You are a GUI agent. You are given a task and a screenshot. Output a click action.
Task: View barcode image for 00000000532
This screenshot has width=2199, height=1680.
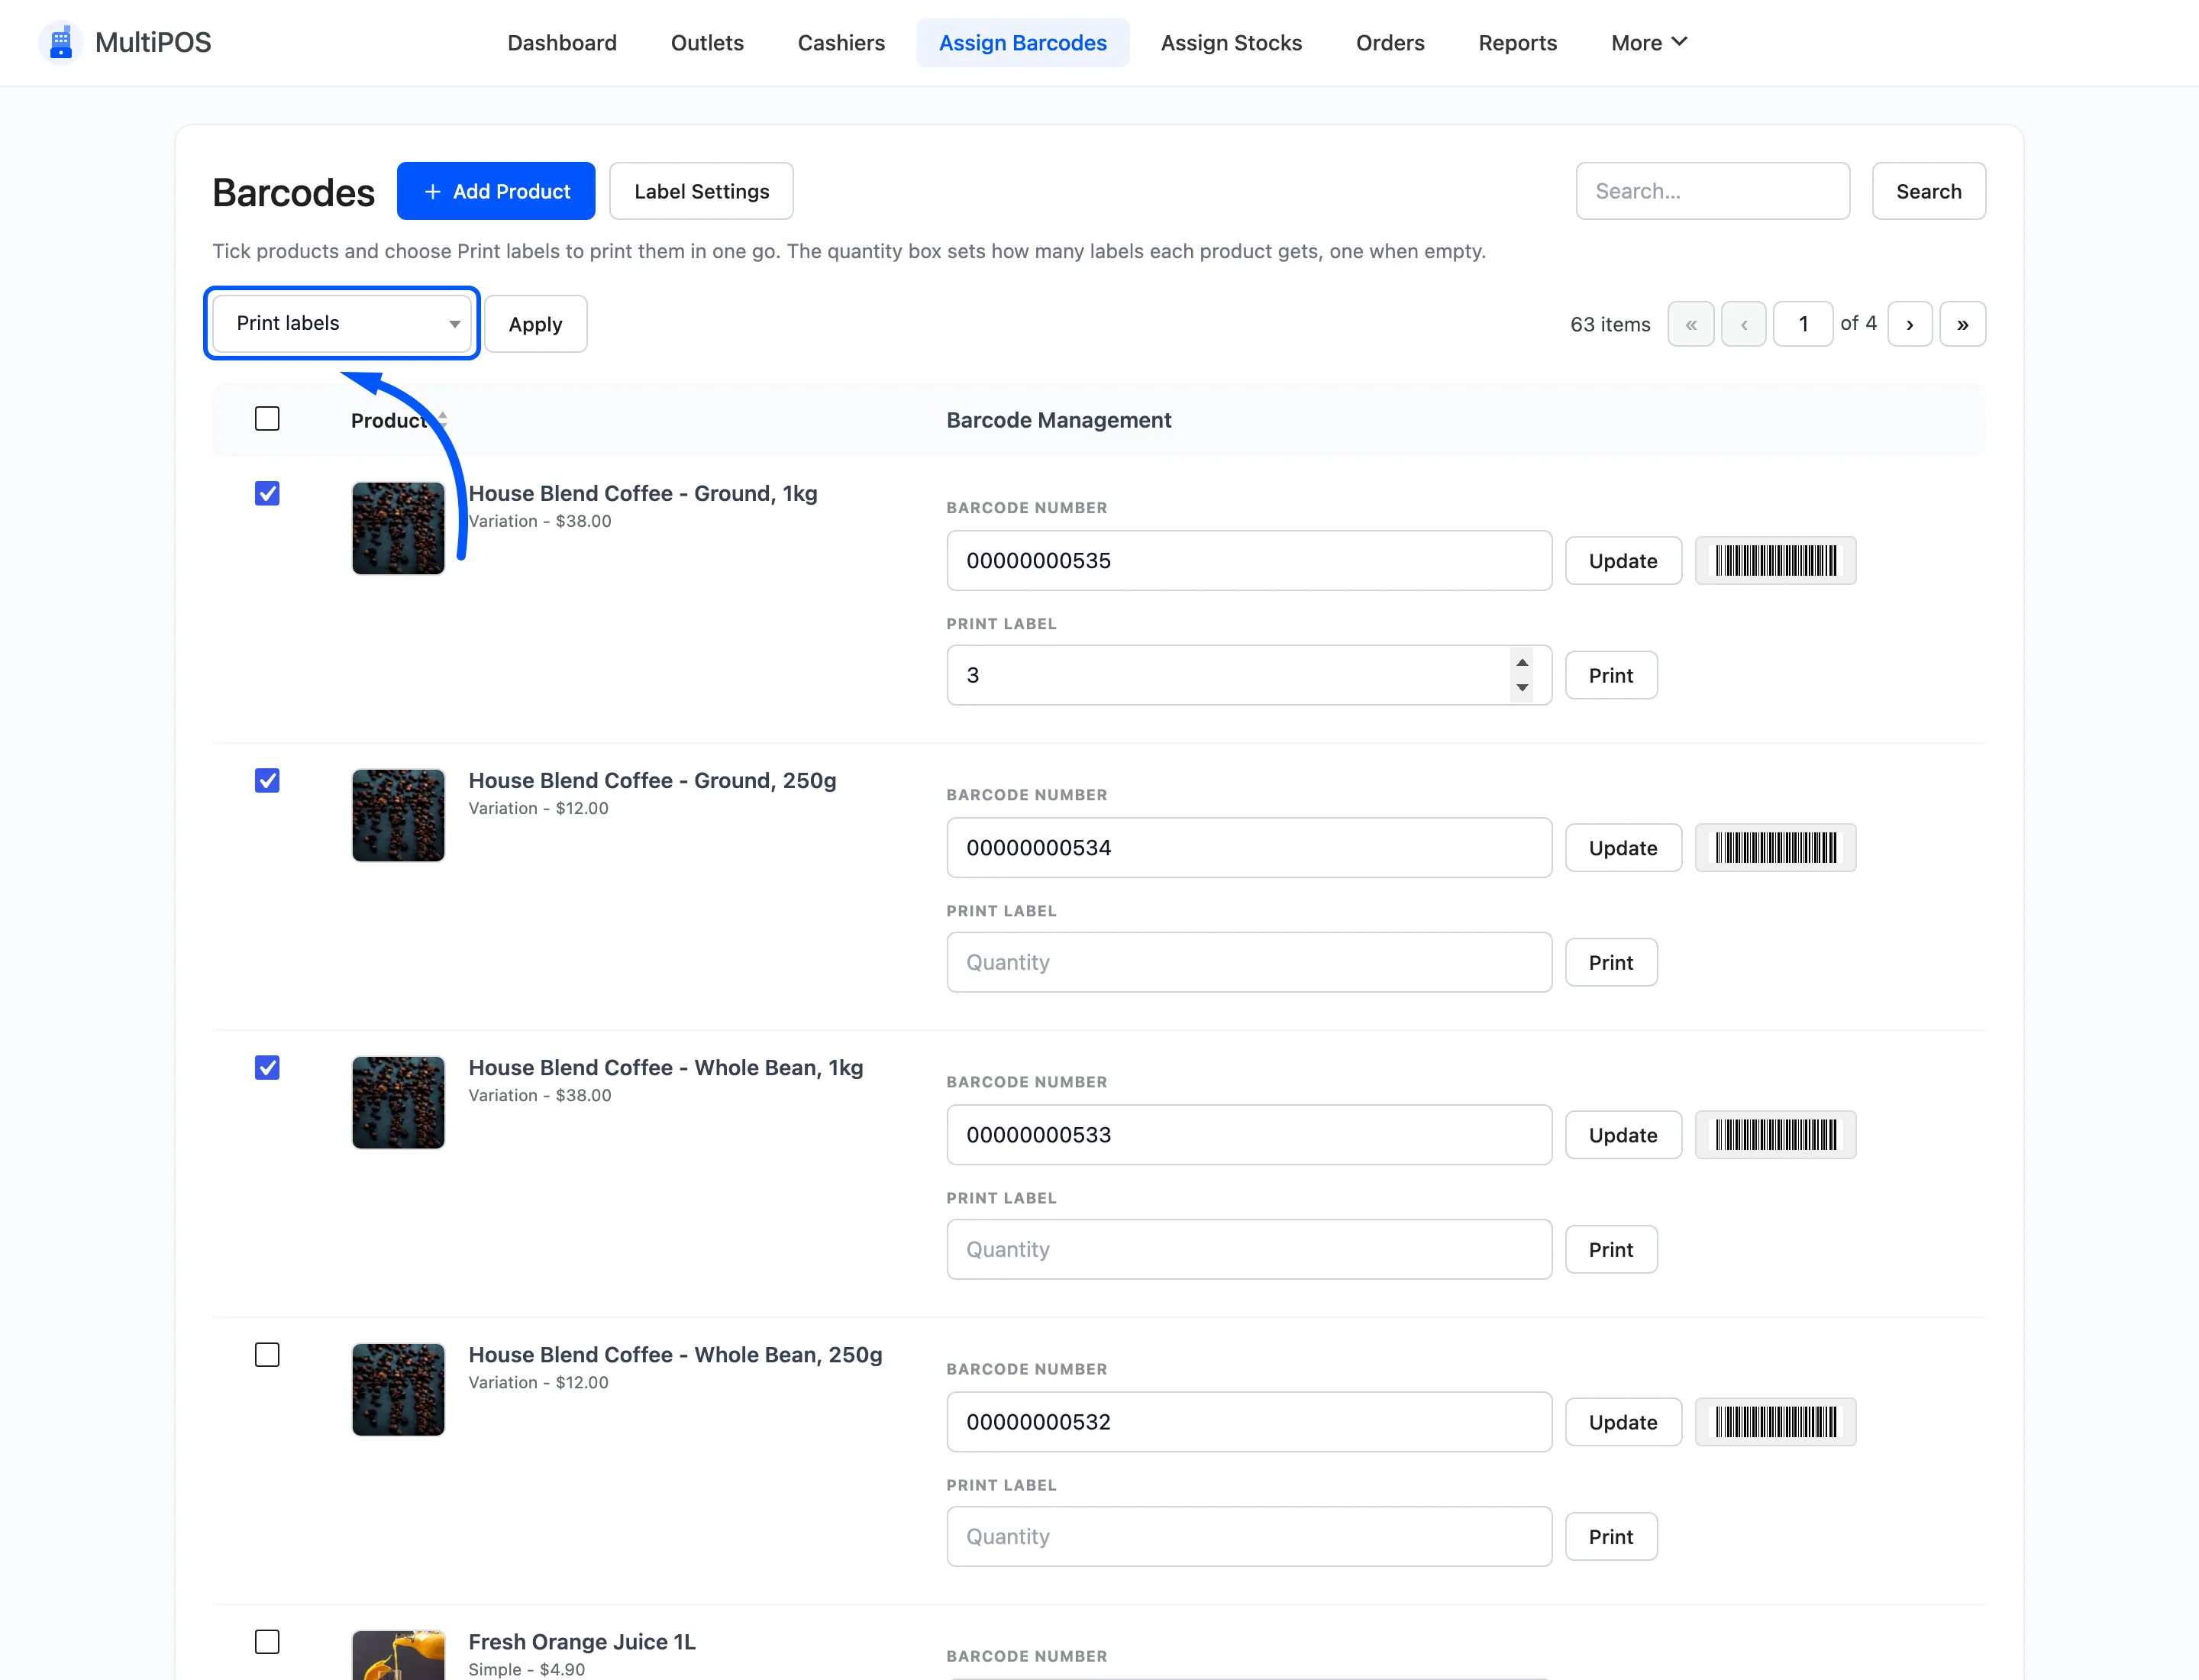click(1775, 1421)
